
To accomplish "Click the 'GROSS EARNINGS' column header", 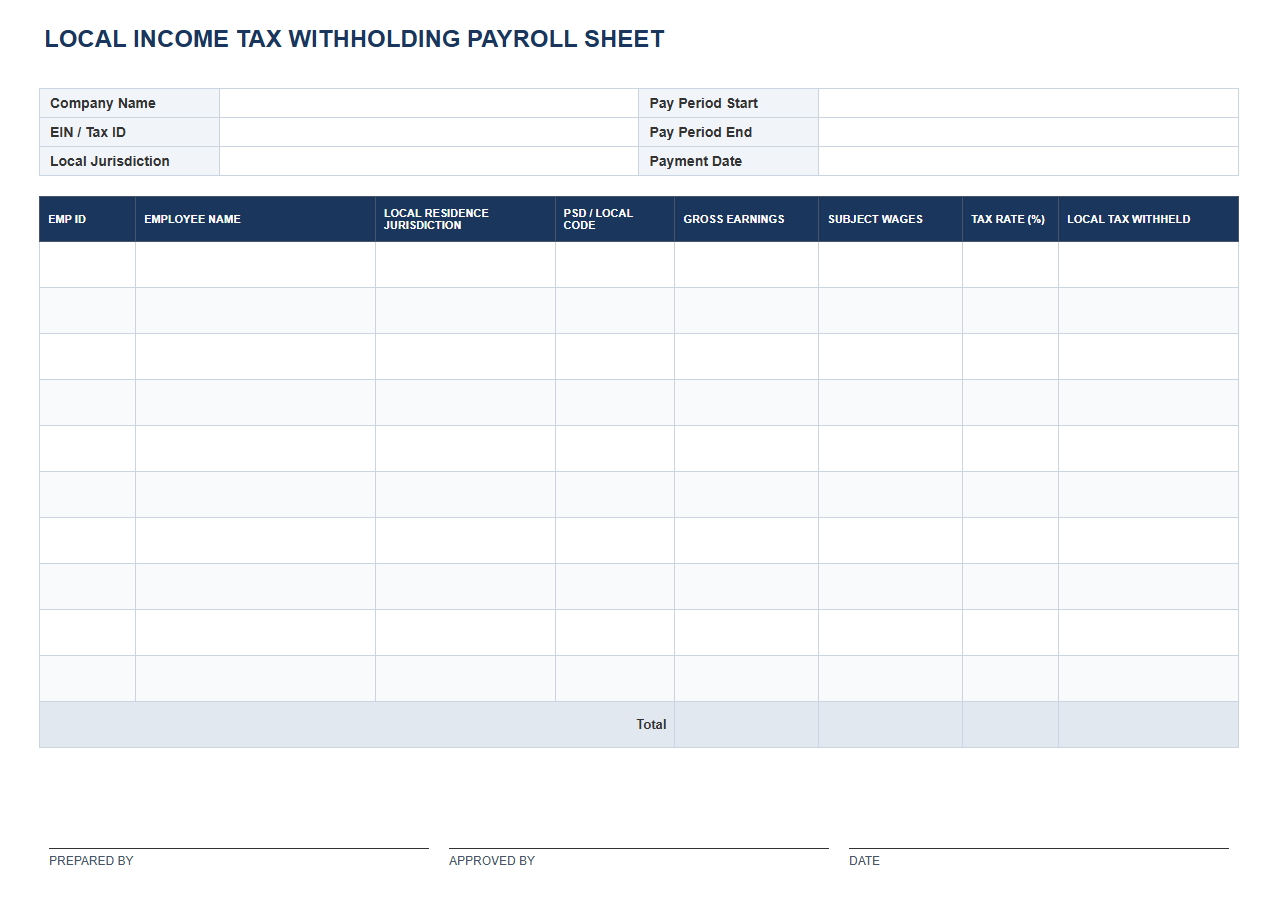I will (x=746, y=219).
